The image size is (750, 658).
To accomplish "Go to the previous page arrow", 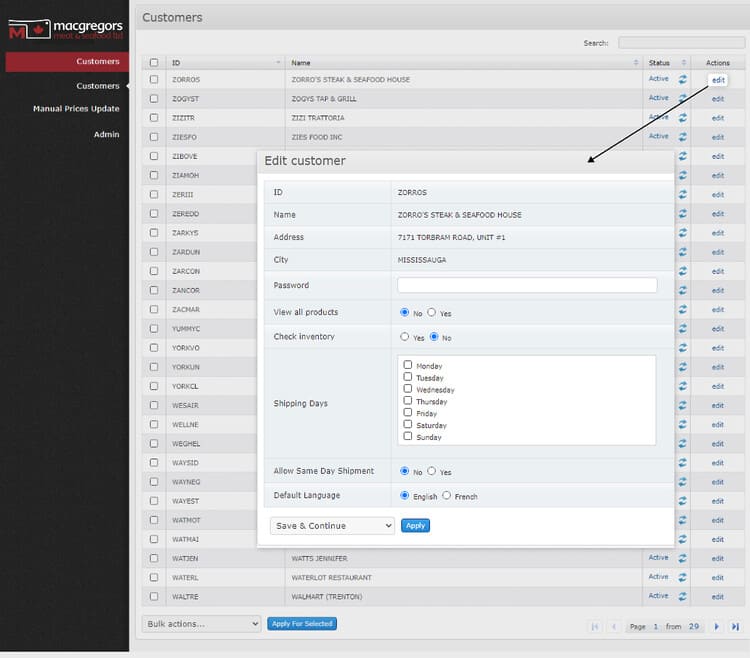I will (x=614, y=626).
